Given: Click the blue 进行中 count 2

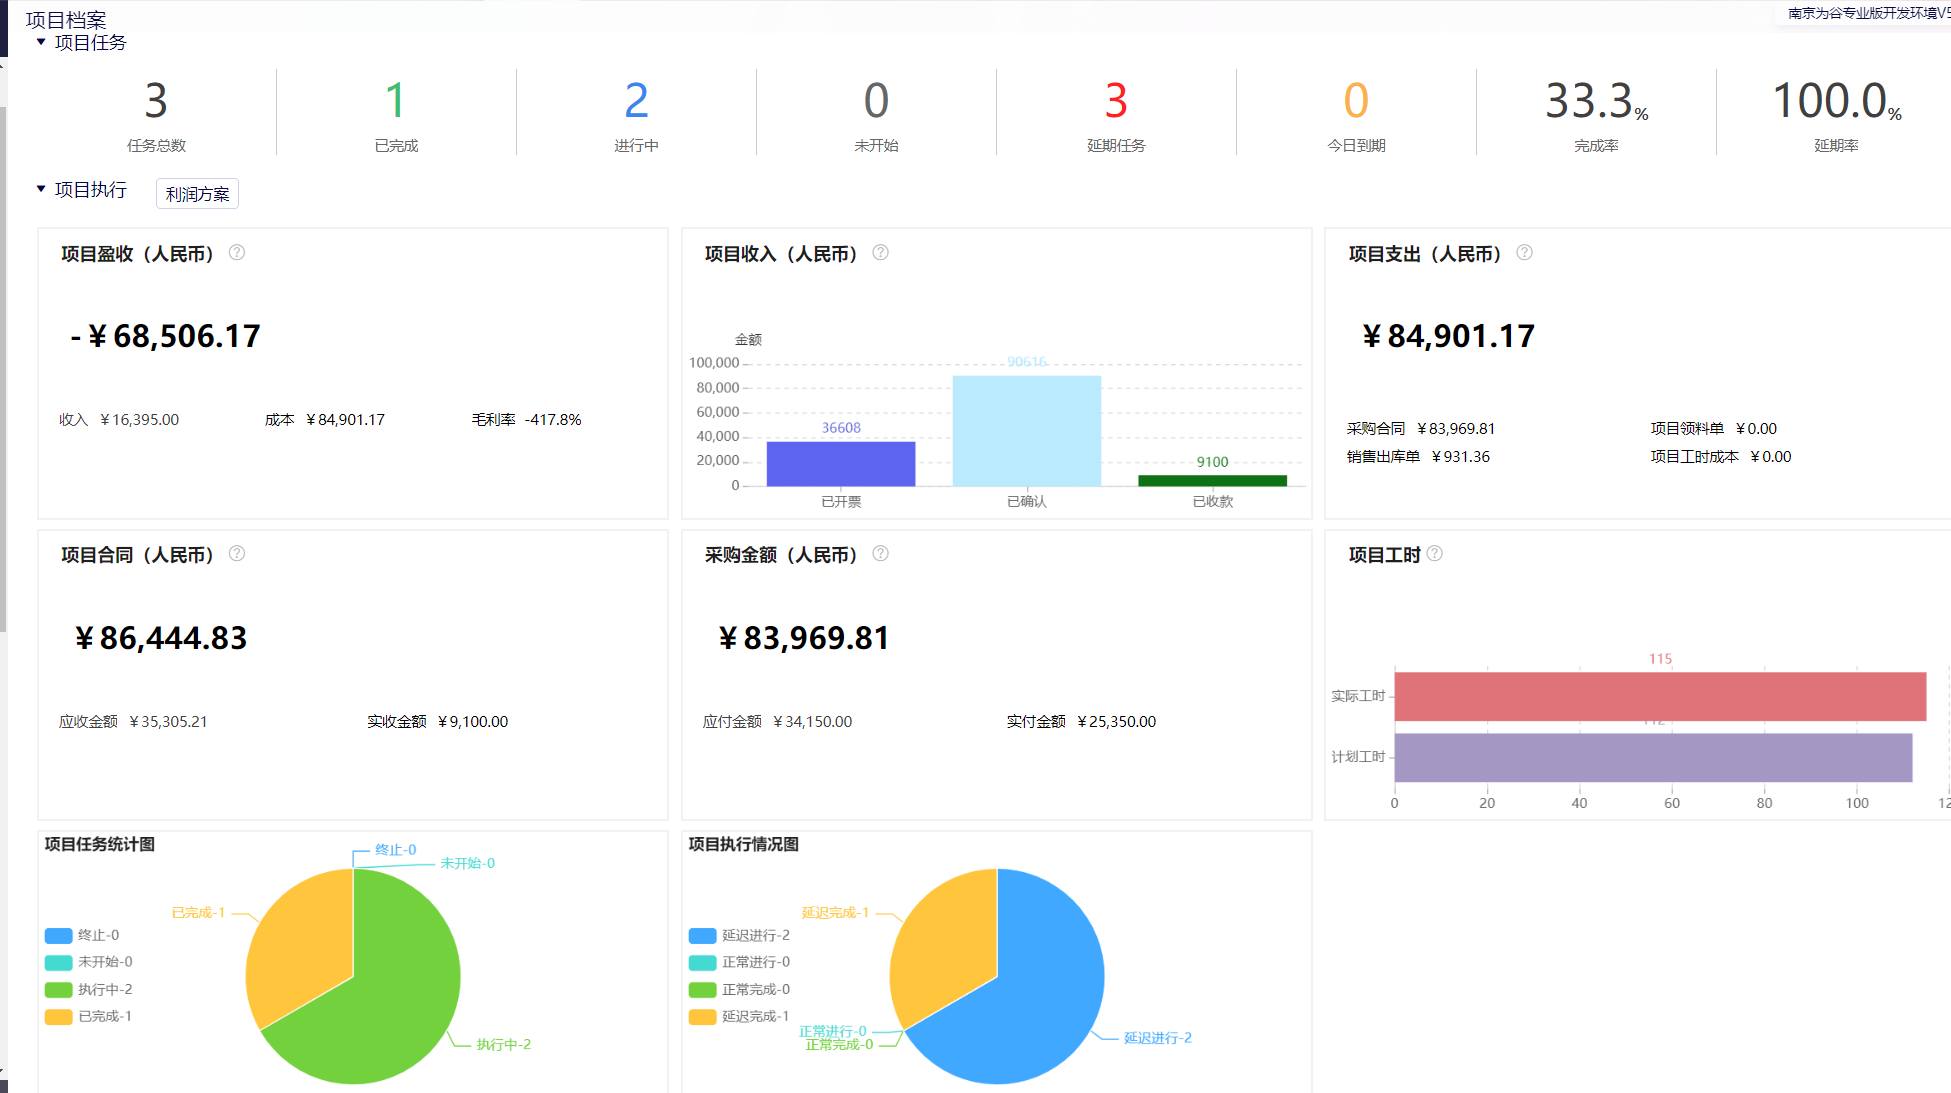Looking at the screenshot, I should point(636,101).
